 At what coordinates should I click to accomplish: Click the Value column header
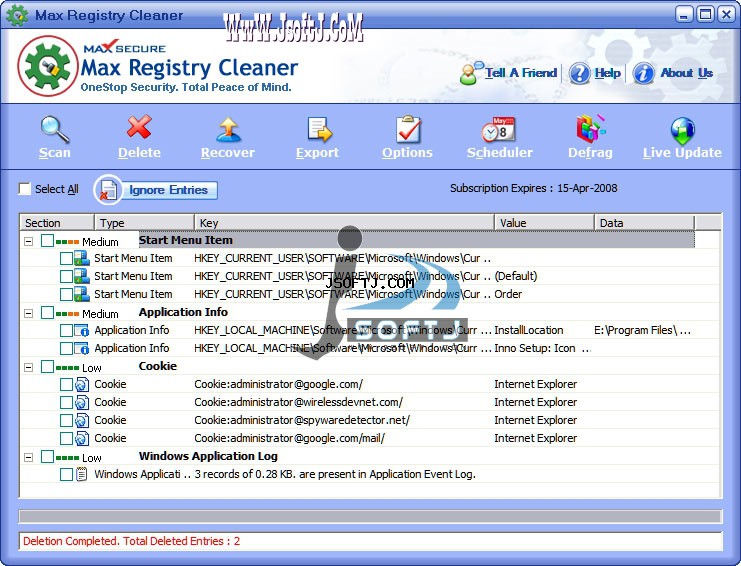click(544, 223)
